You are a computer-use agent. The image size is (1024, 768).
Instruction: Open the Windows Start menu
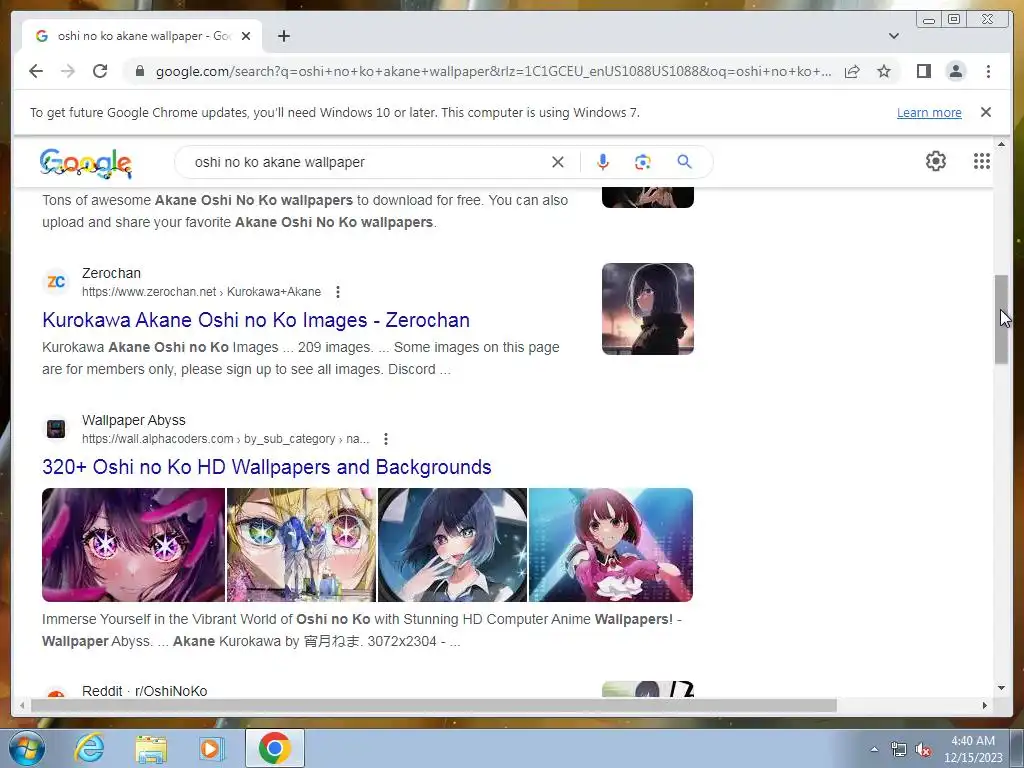coord(25,748)
